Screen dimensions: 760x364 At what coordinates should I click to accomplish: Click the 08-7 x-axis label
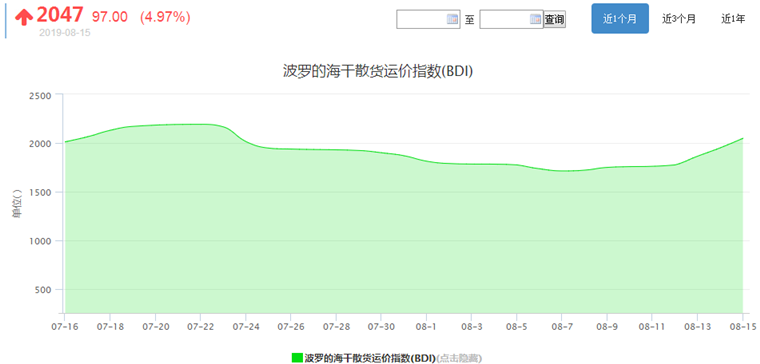(x=561, y=327)
